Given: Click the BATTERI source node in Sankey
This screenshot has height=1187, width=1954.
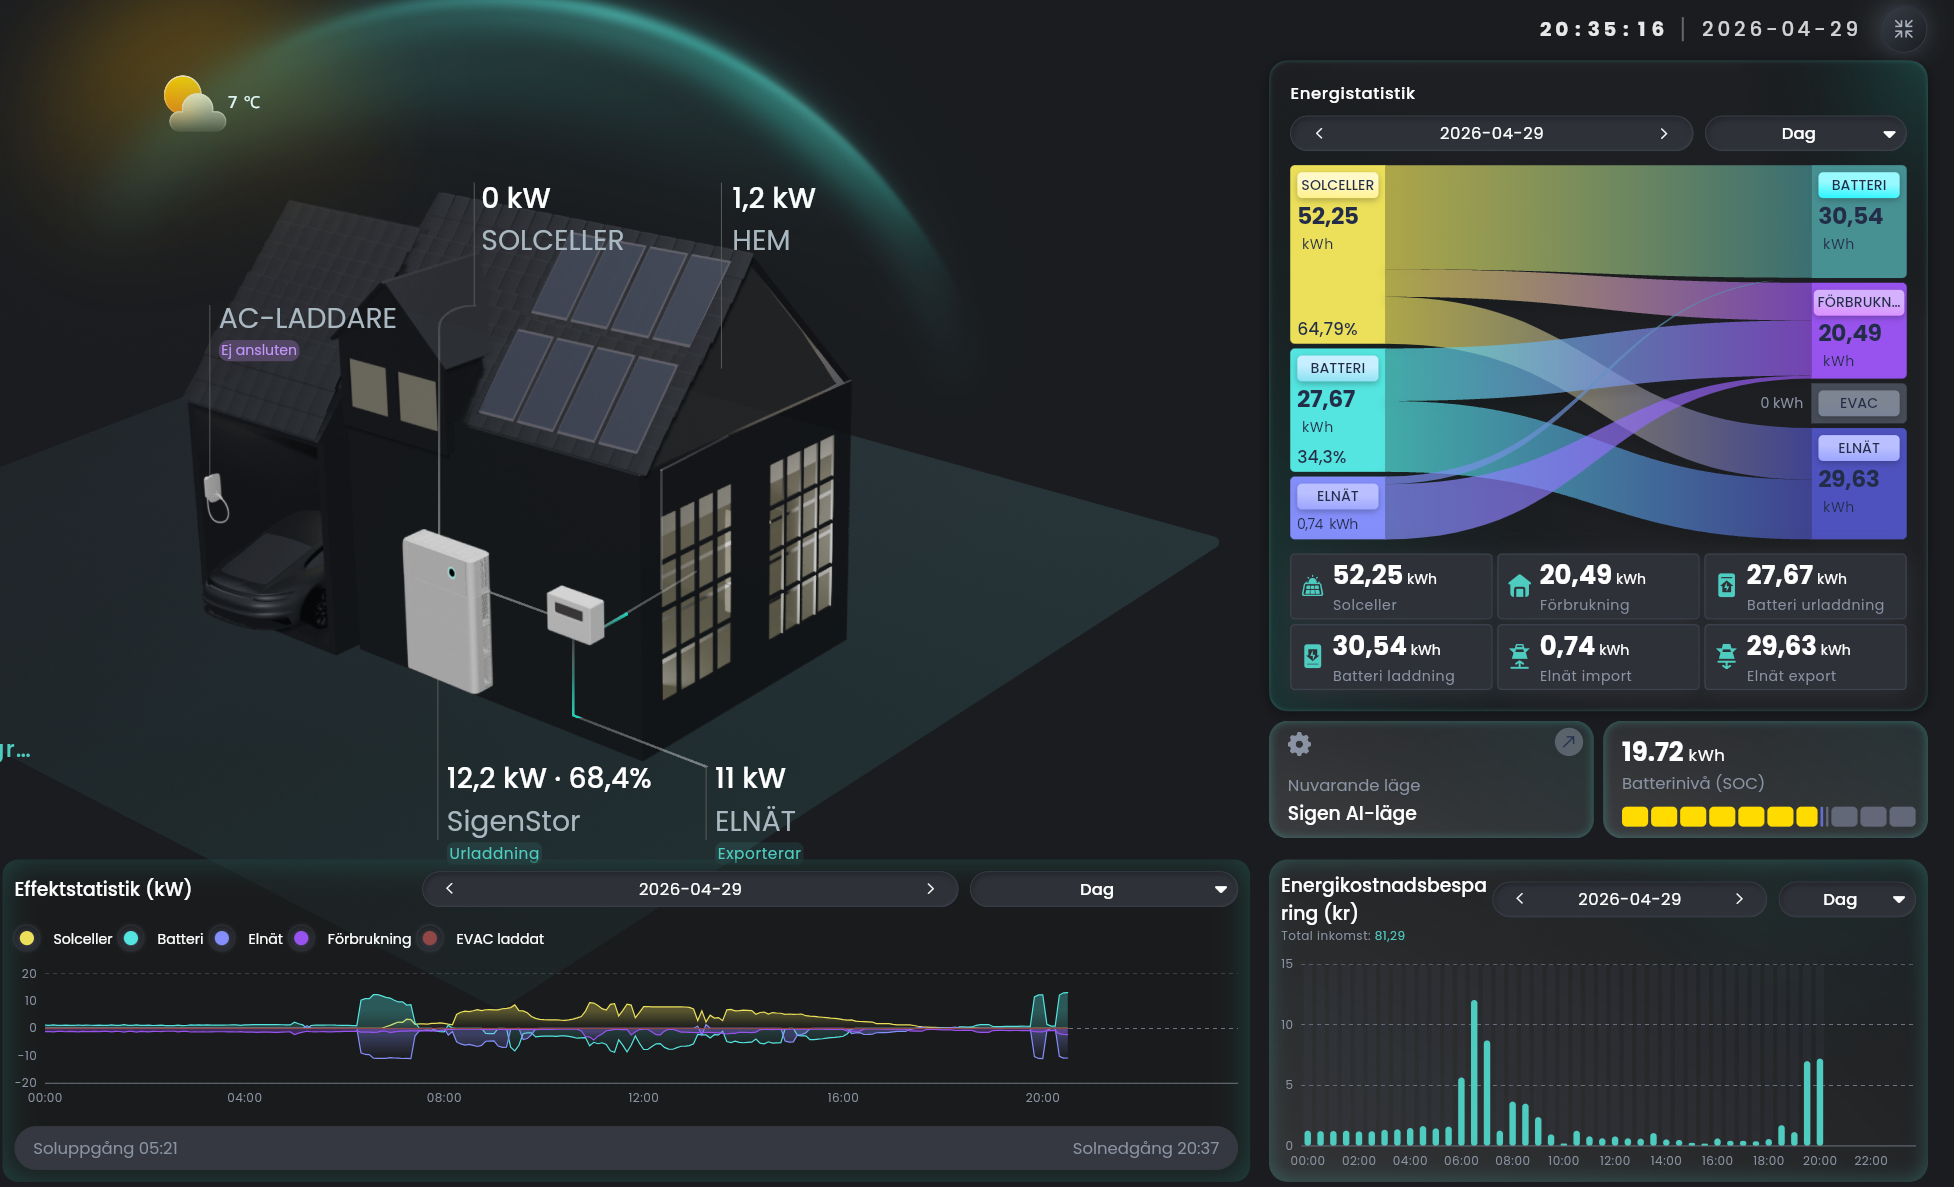Looking at the screenshot, I should 1337,410.
